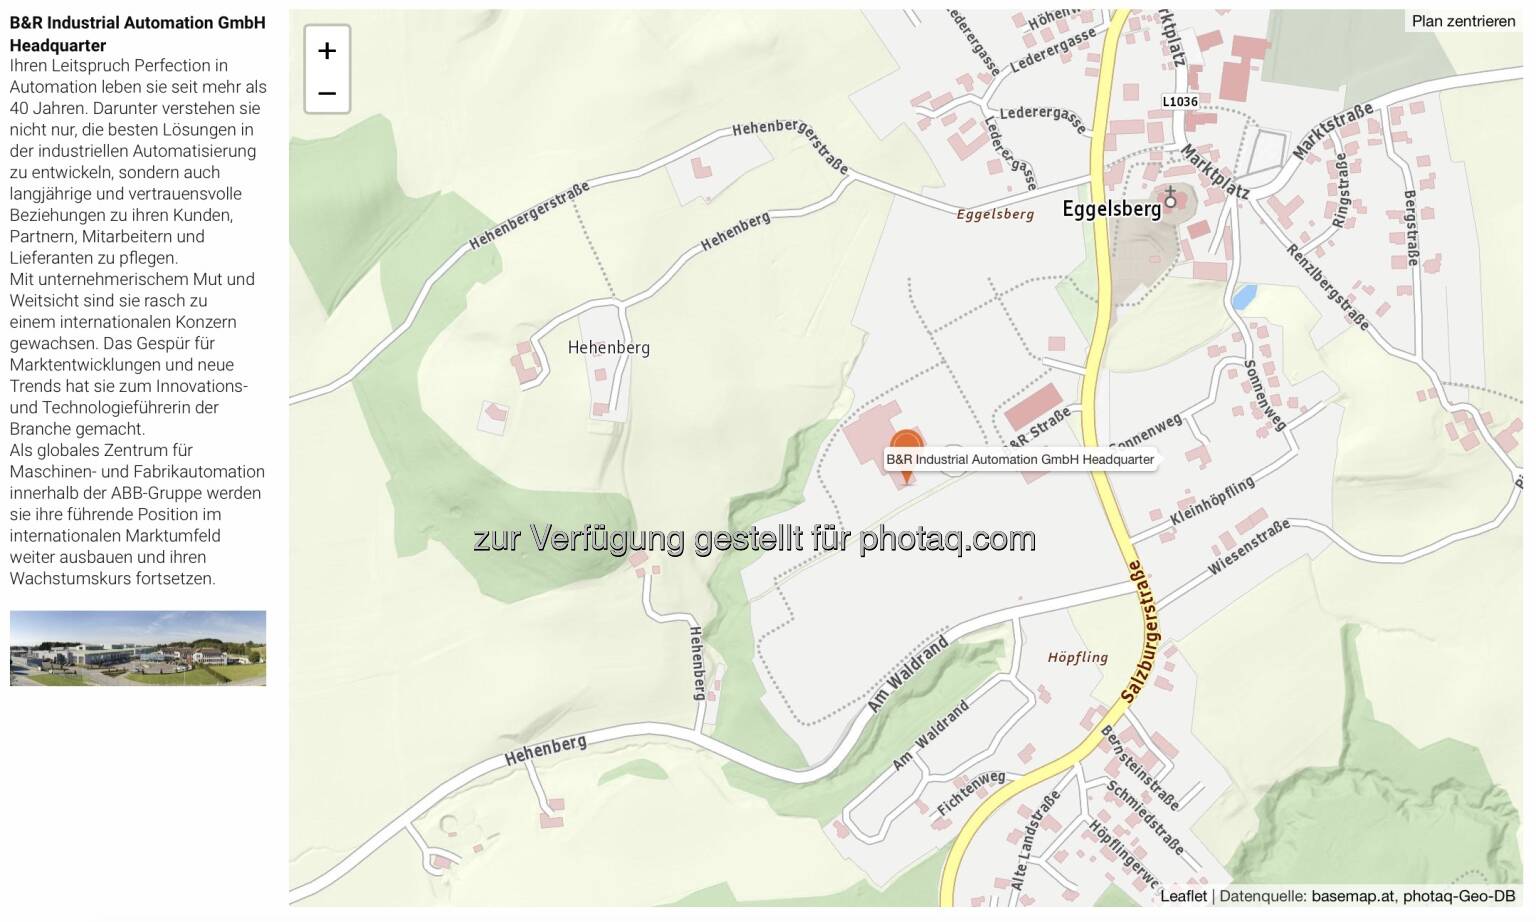The width and height of the screenshot is (1536, 922).
Task: Click the L1036 road shield label
Action: point(1180,101)
